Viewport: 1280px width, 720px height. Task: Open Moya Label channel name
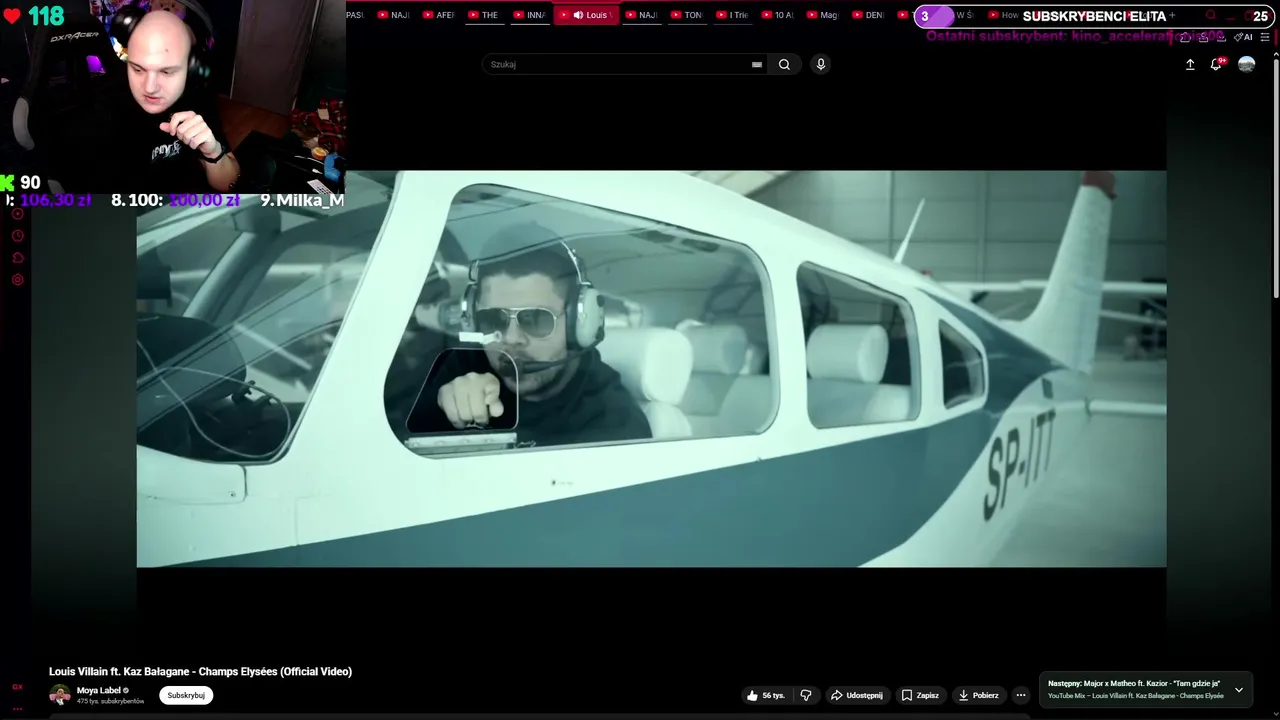[99, 690]
